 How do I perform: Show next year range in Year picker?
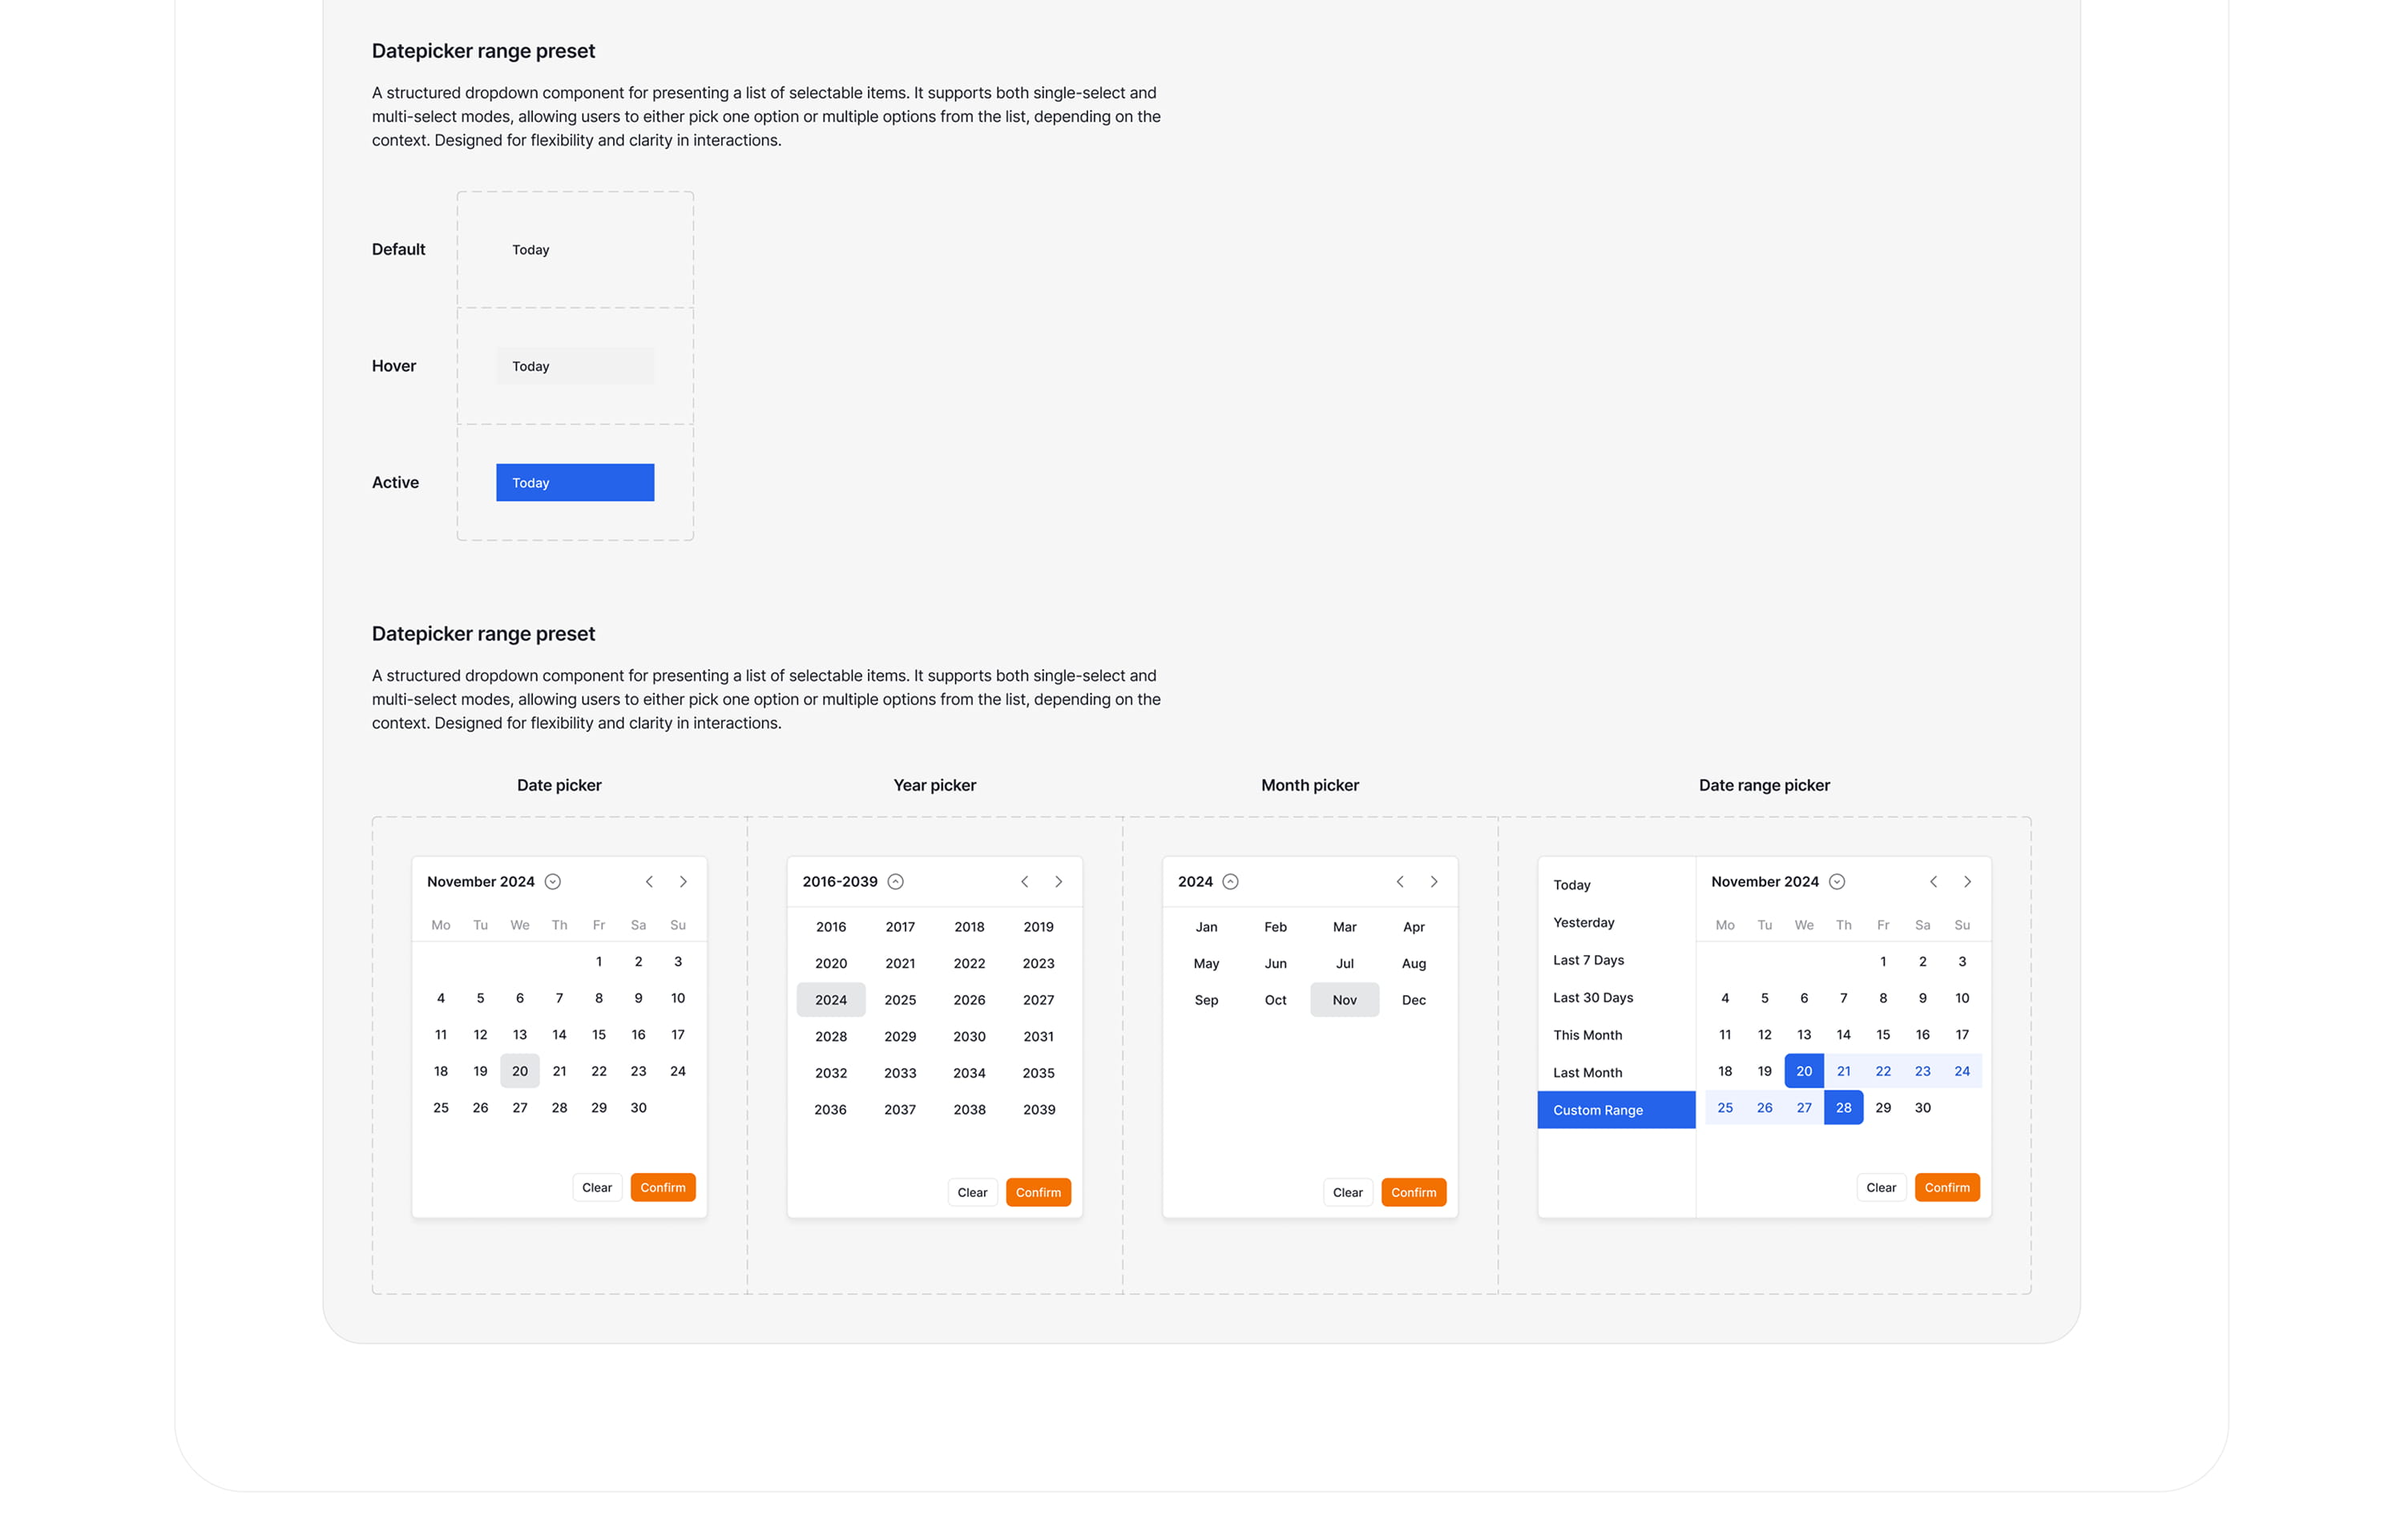[x=1058, y=881]
